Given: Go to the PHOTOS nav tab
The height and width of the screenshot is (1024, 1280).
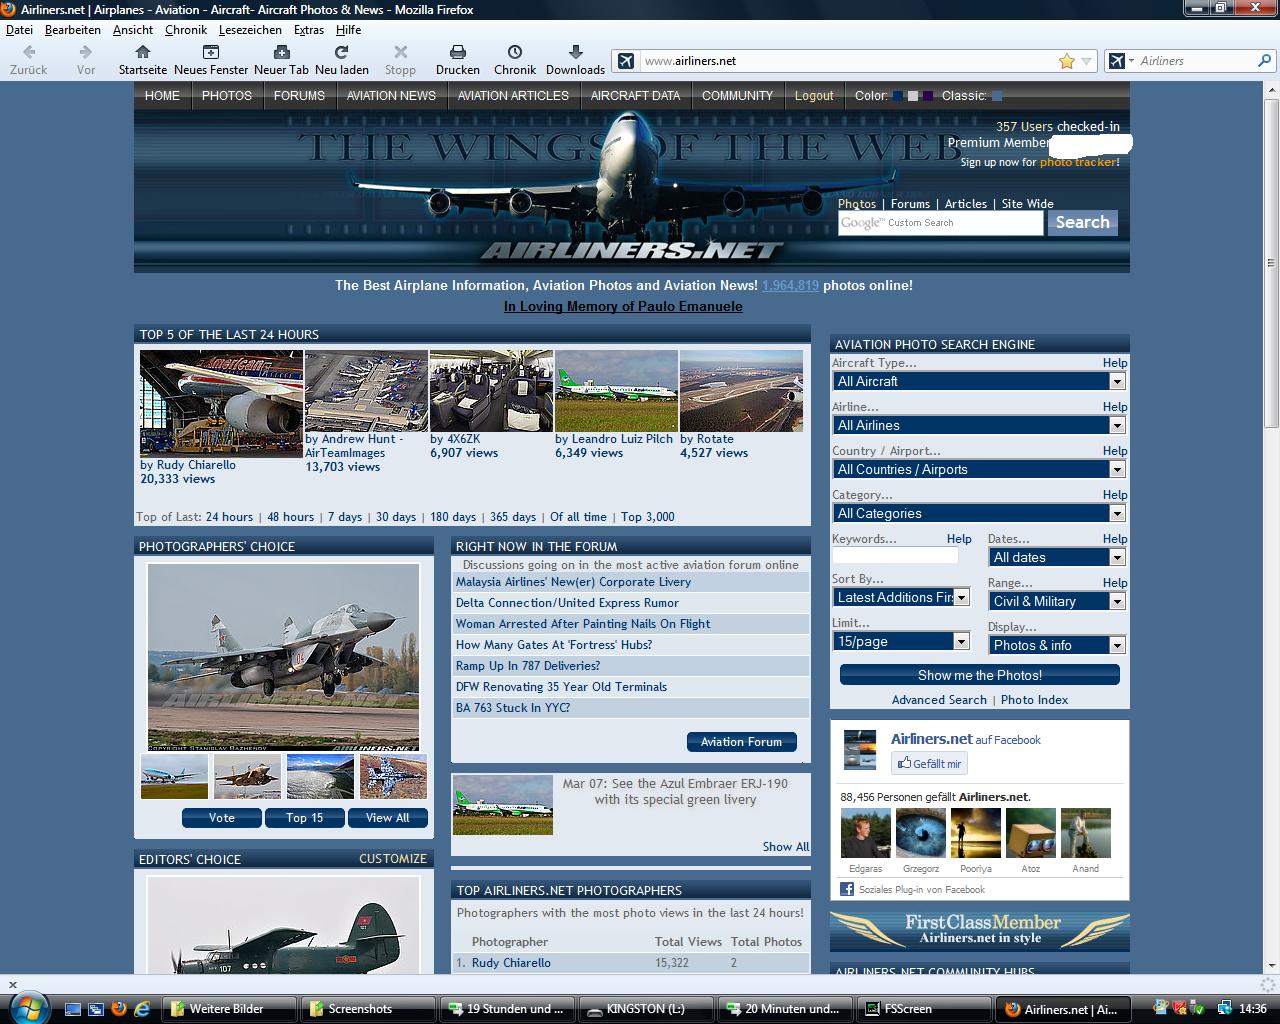Looking at the screenshot, I should coord(227,96).
